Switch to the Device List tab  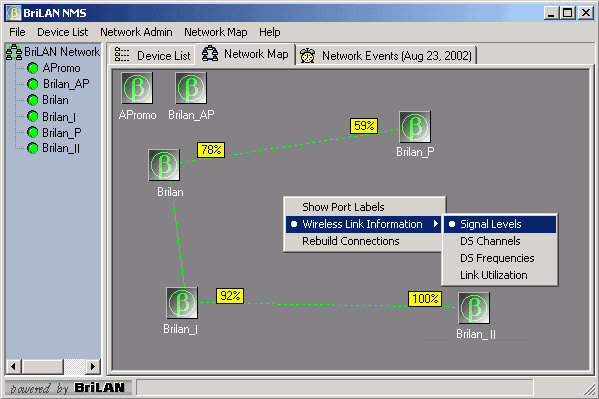point(152,55)
